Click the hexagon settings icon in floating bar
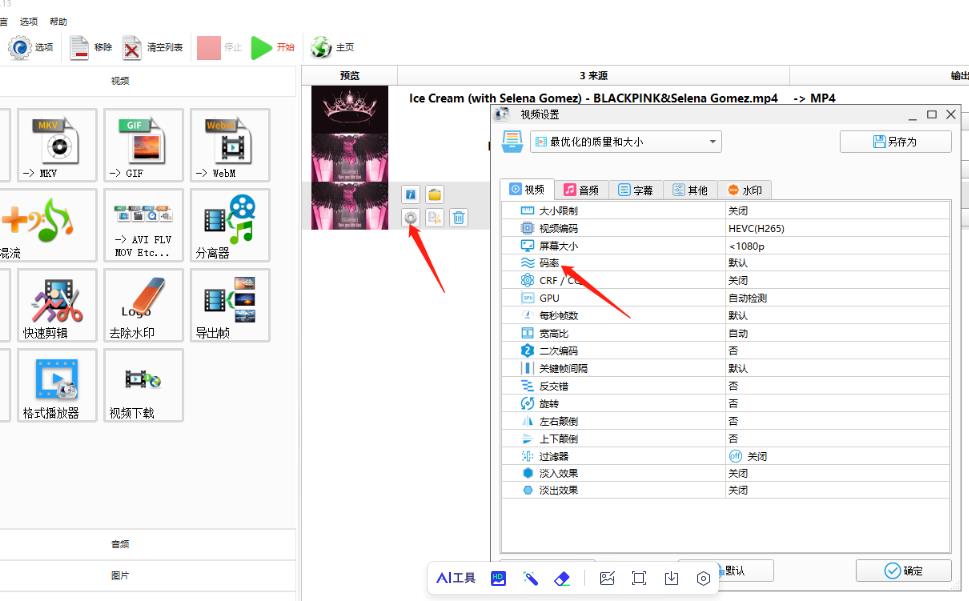The image size is (969, 601). tap(703, 579)
